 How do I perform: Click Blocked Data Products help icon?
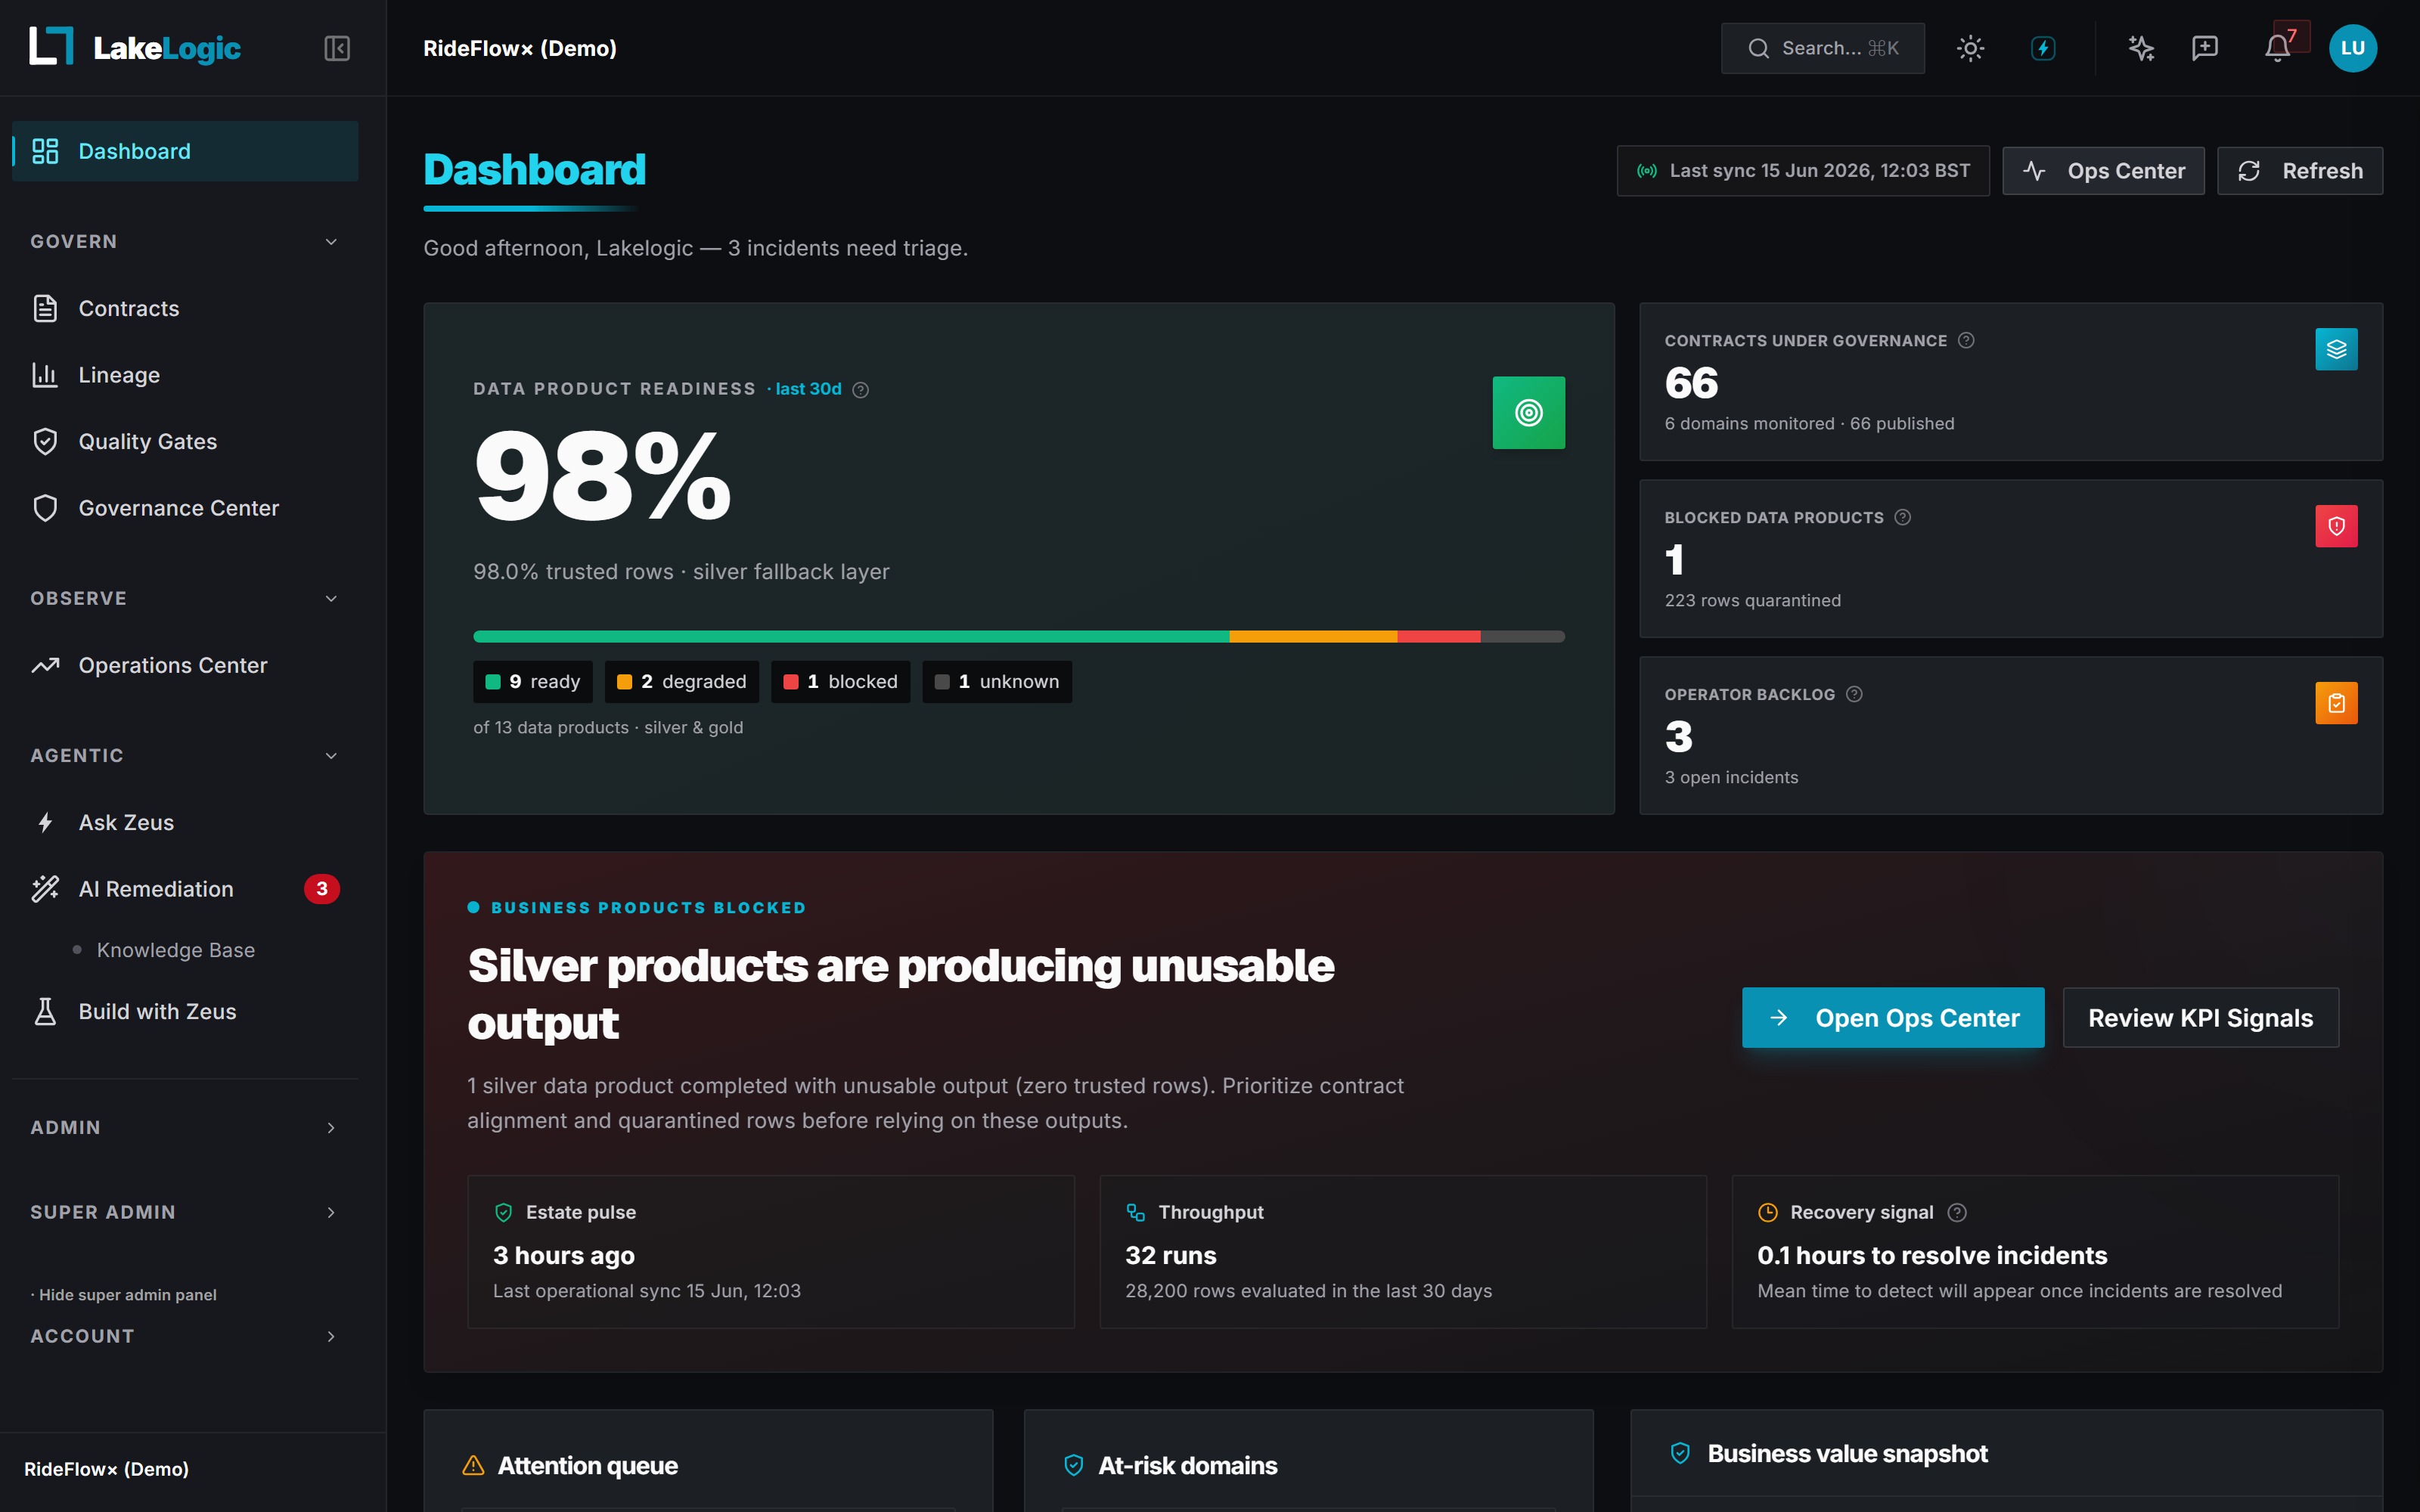pos(1903,517)
